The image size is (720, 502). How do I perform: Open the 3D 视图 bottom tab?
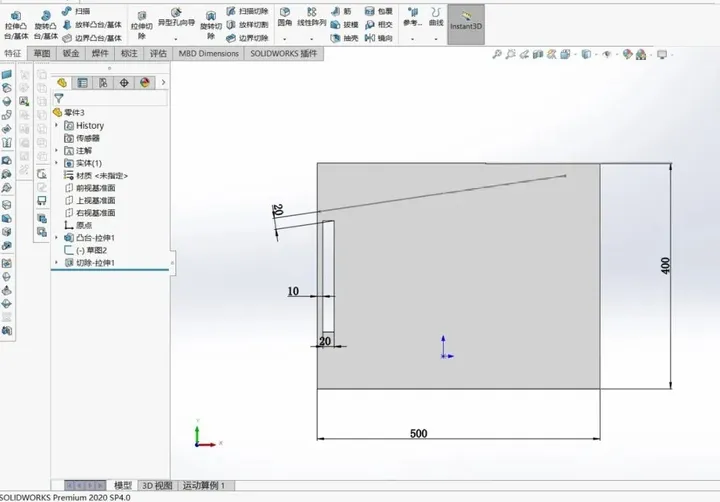point(156,485)
